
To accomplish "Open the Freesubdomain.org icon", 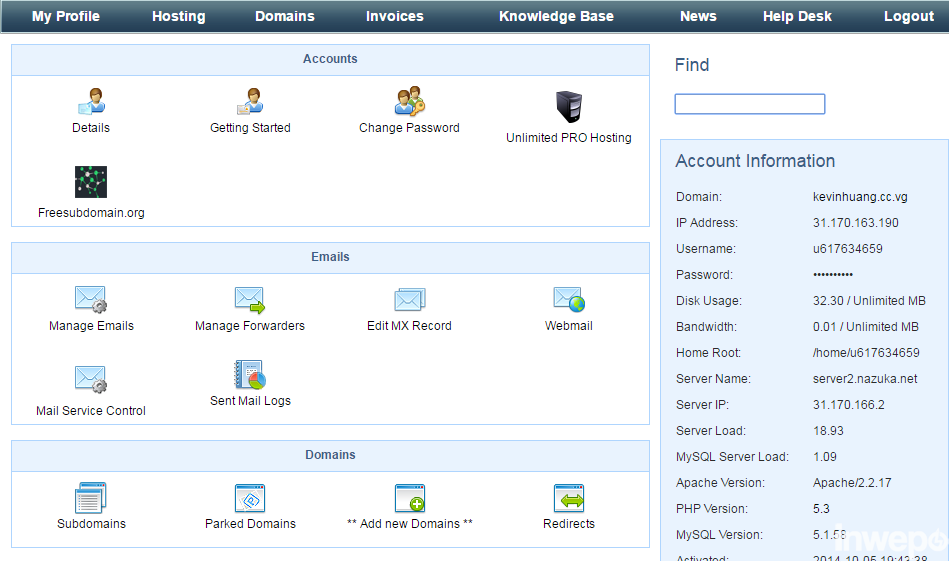I will coord(91,182).
